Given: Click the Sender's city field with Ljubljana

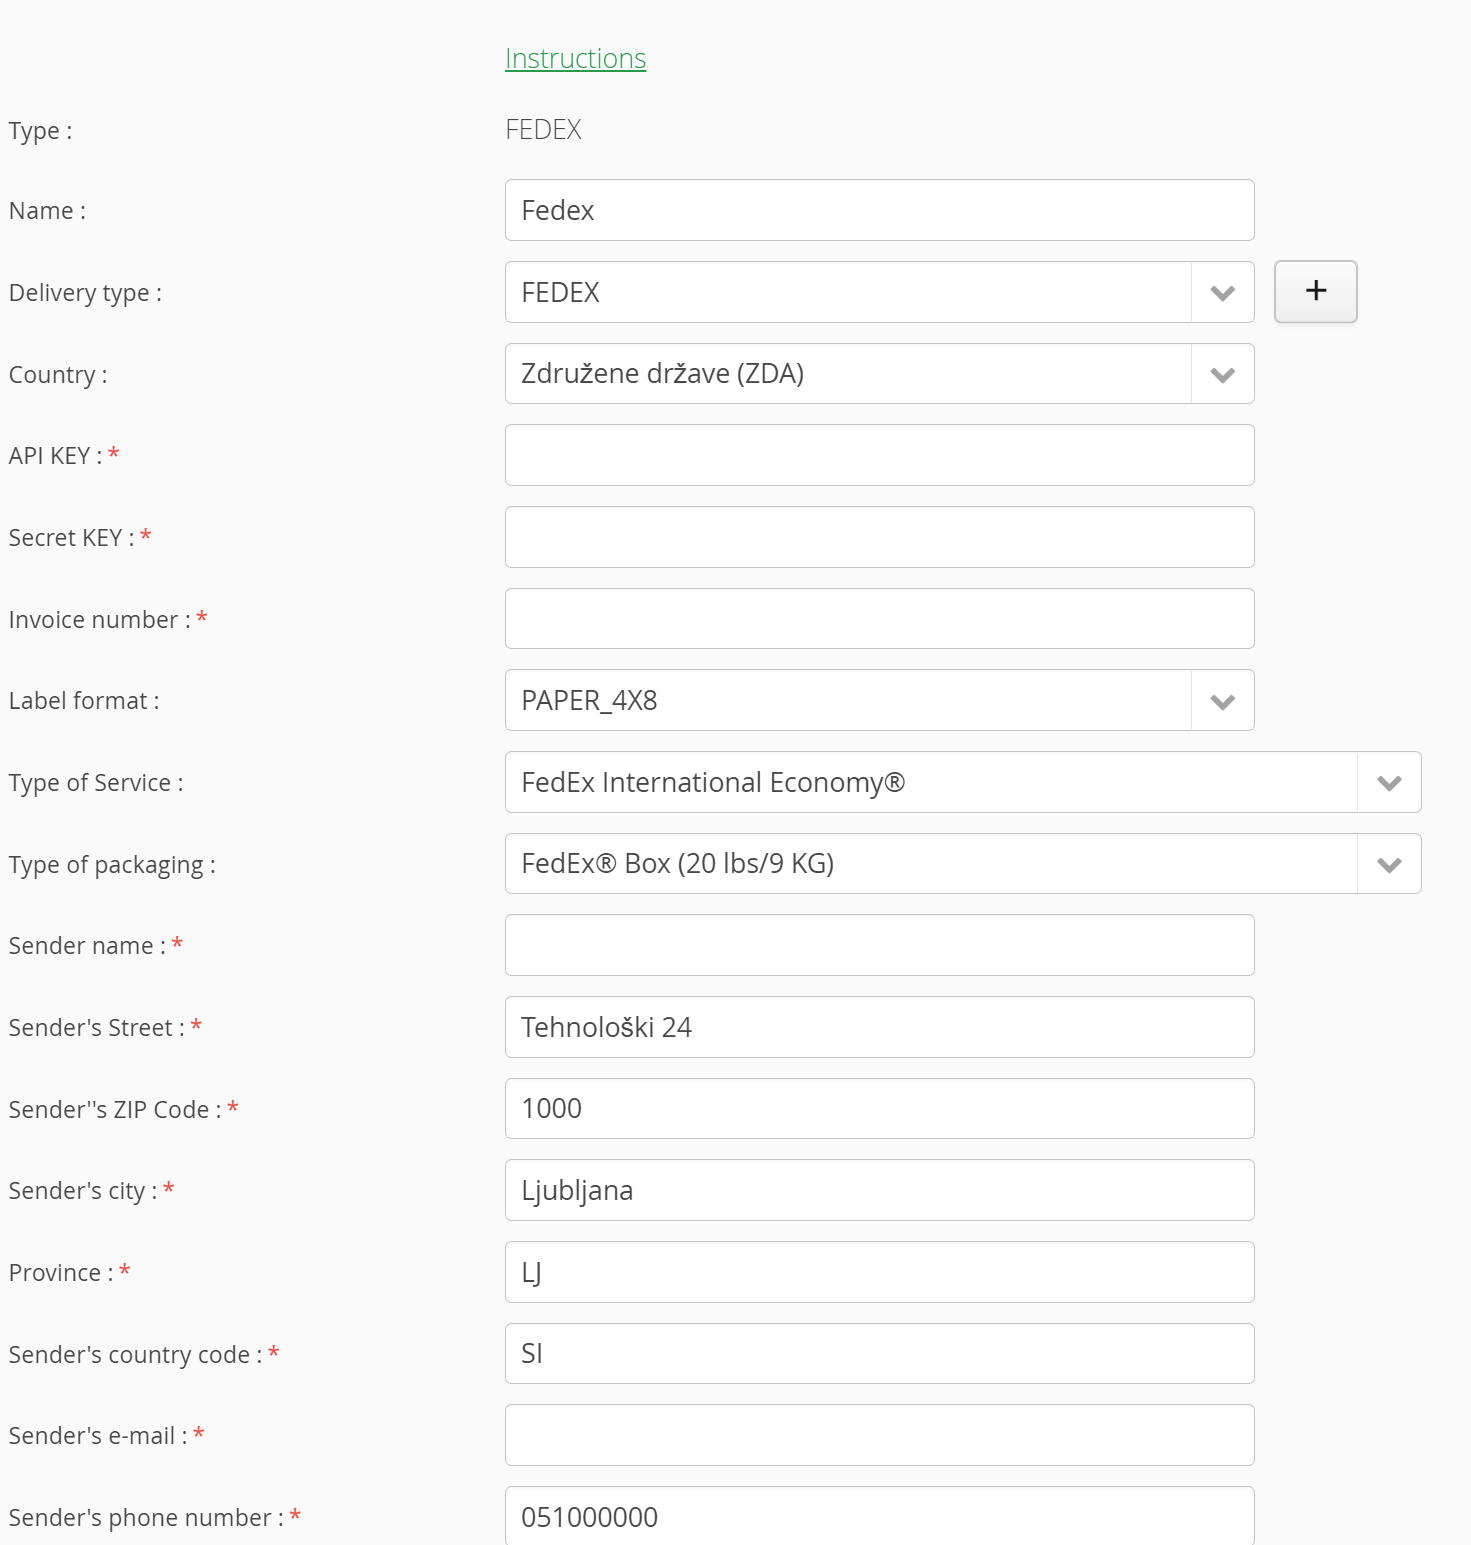Looking at the screenshot, I should (879, 1190).
